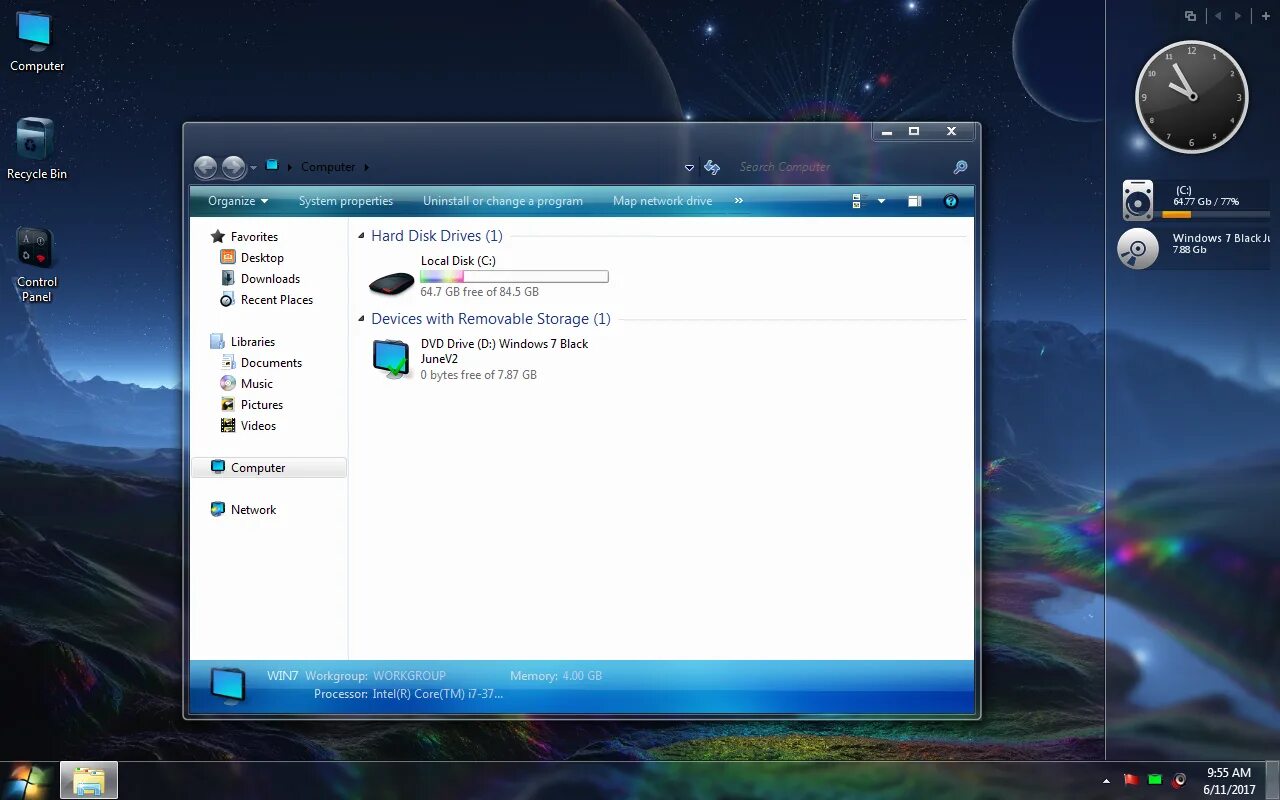The width and height of the screenshot is (1280, 800).
Task: Click Uninstall or change a program
Action: [x=503, y=200]
